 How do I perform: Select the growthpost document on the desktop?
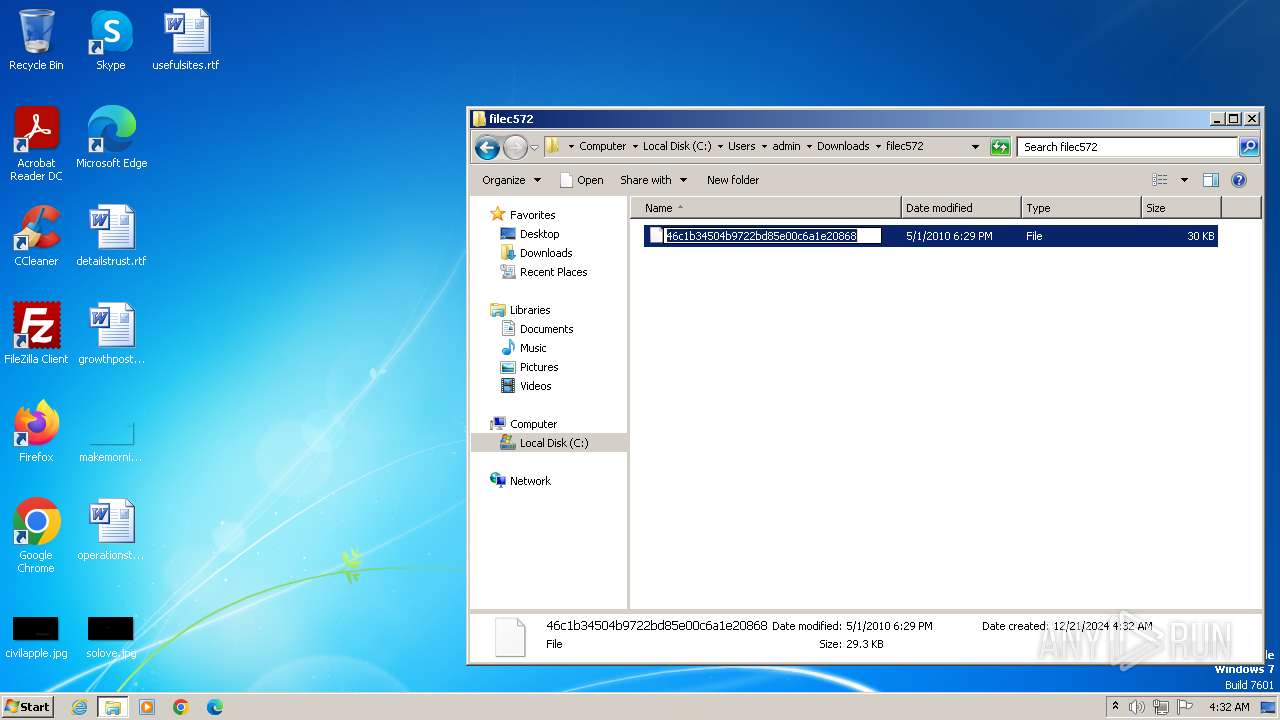pyautogui.click(x=111, y=334)
